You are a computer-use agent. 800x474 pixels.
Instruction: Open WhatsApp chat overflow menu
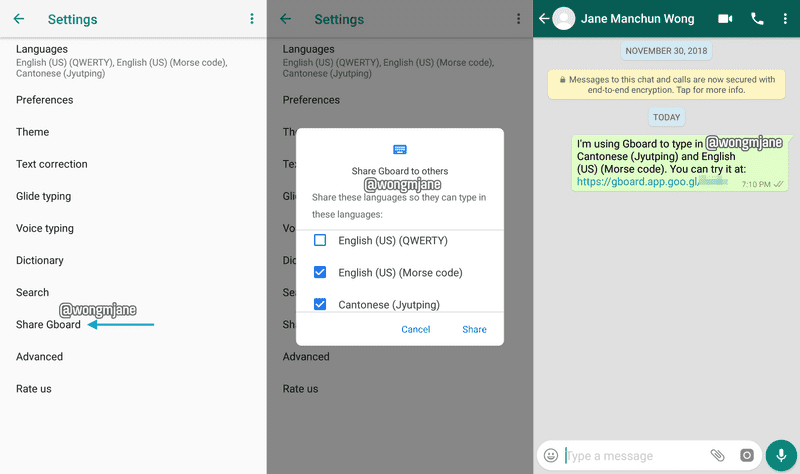pos(785,19)
